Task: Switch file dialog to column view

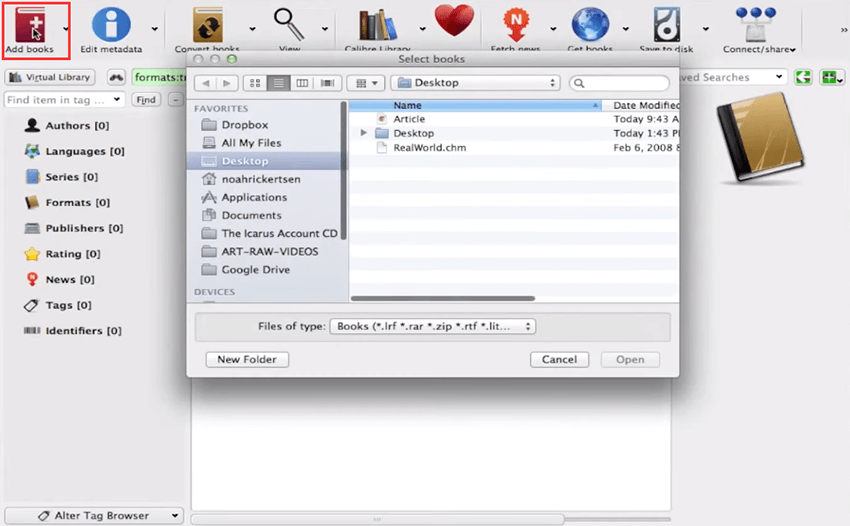Action: point(303,83)
